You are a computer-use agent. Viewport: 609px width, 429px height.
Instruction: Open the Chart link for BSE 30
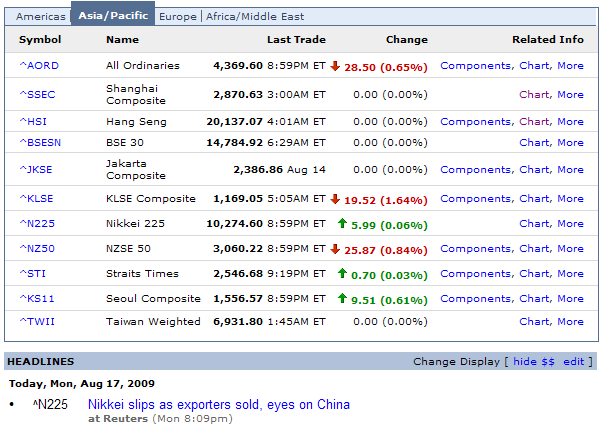(x=535, y=142)
